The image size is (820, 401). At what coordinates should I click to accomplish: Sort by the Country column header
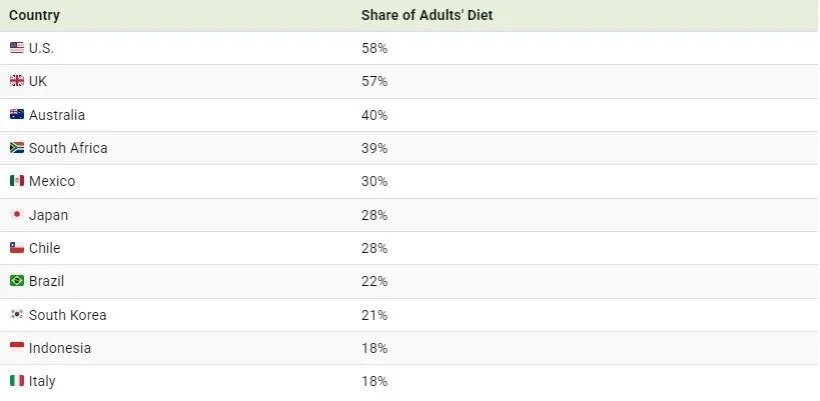tap(34, 15)
